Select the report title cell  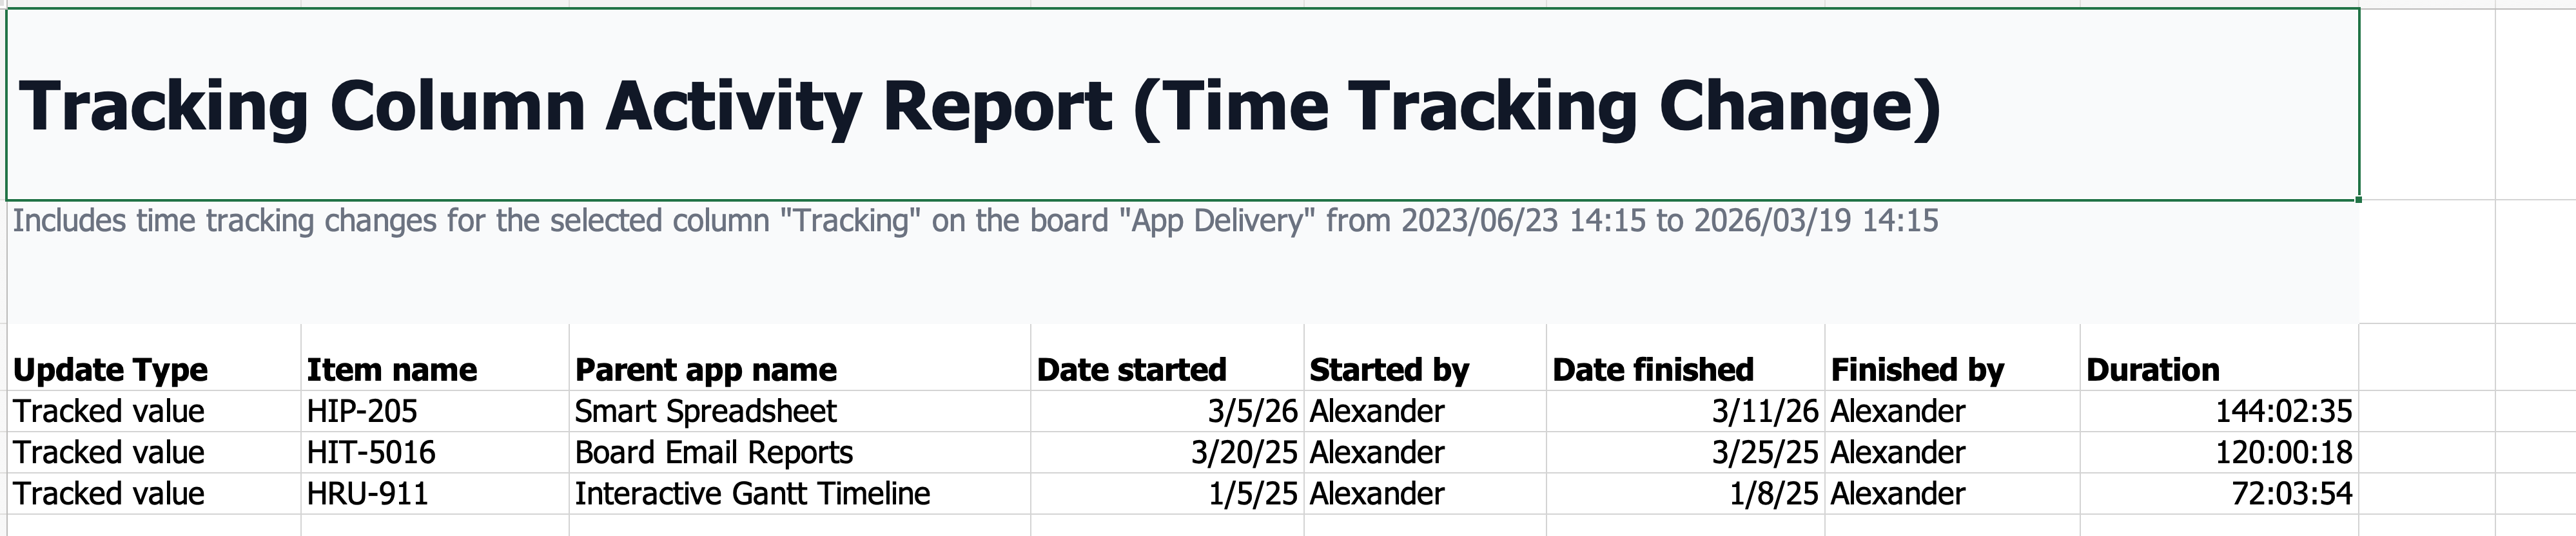[x=980, y=105]
